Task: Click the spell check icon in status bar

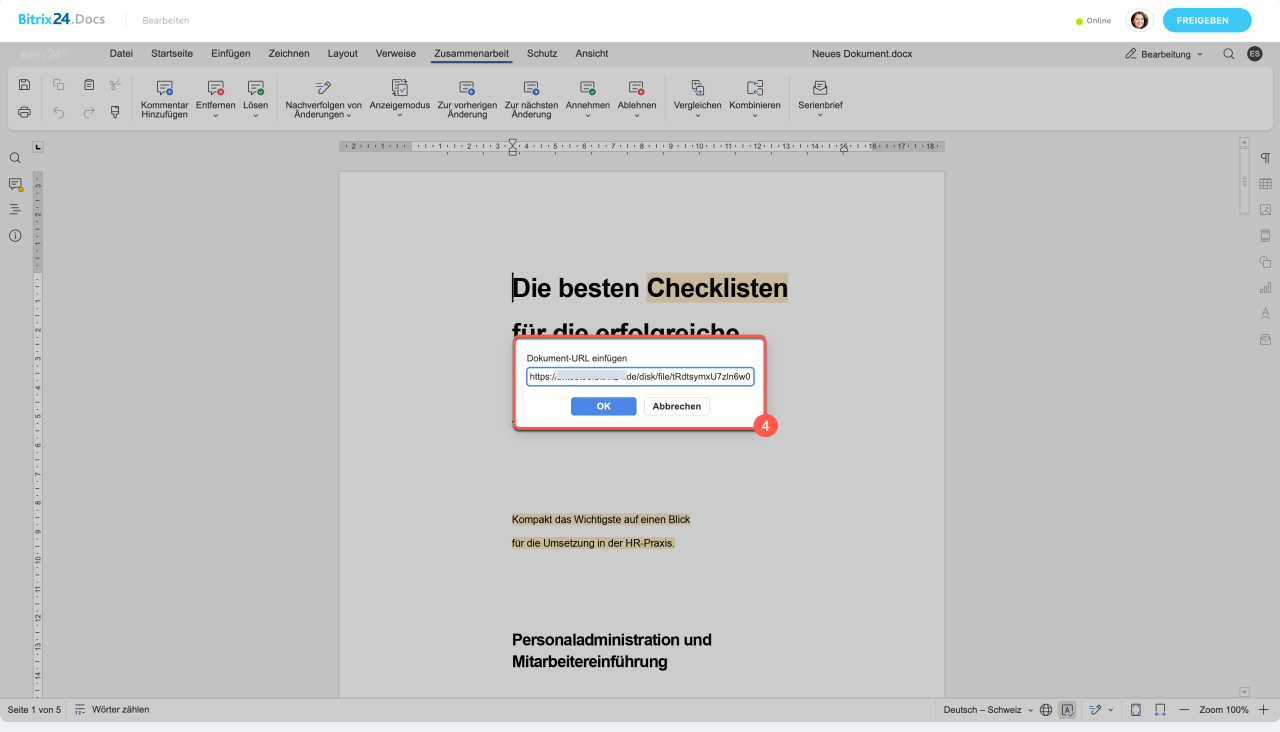Action: point(1067,710)
